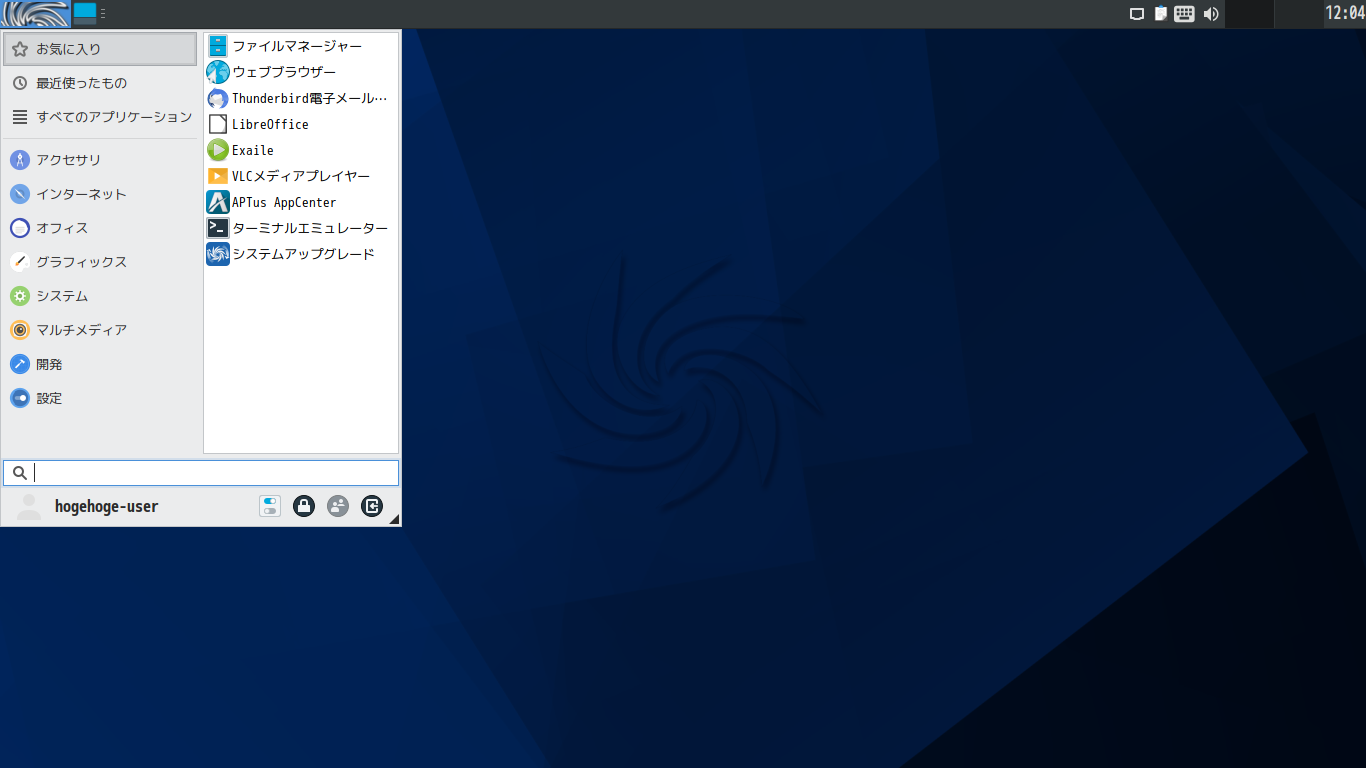Open the display tray icon
Image resolution: width=1366 pixels, height=768 pixels.
pyautogui.click(x=1136, y=14)
